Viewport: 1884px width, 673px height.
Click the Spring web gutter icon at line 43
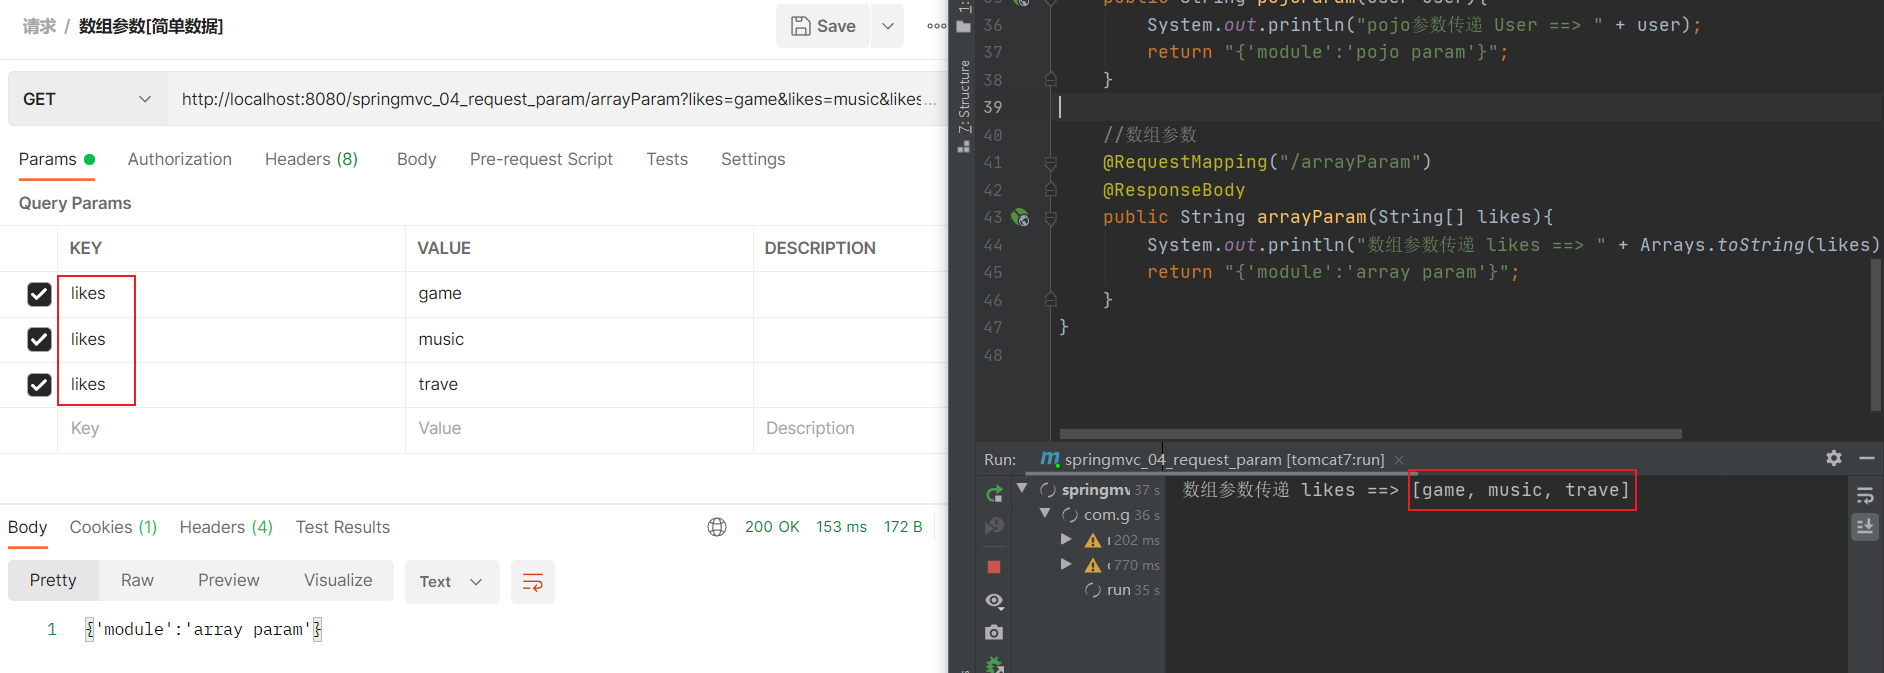click(x=1020, y=217)
